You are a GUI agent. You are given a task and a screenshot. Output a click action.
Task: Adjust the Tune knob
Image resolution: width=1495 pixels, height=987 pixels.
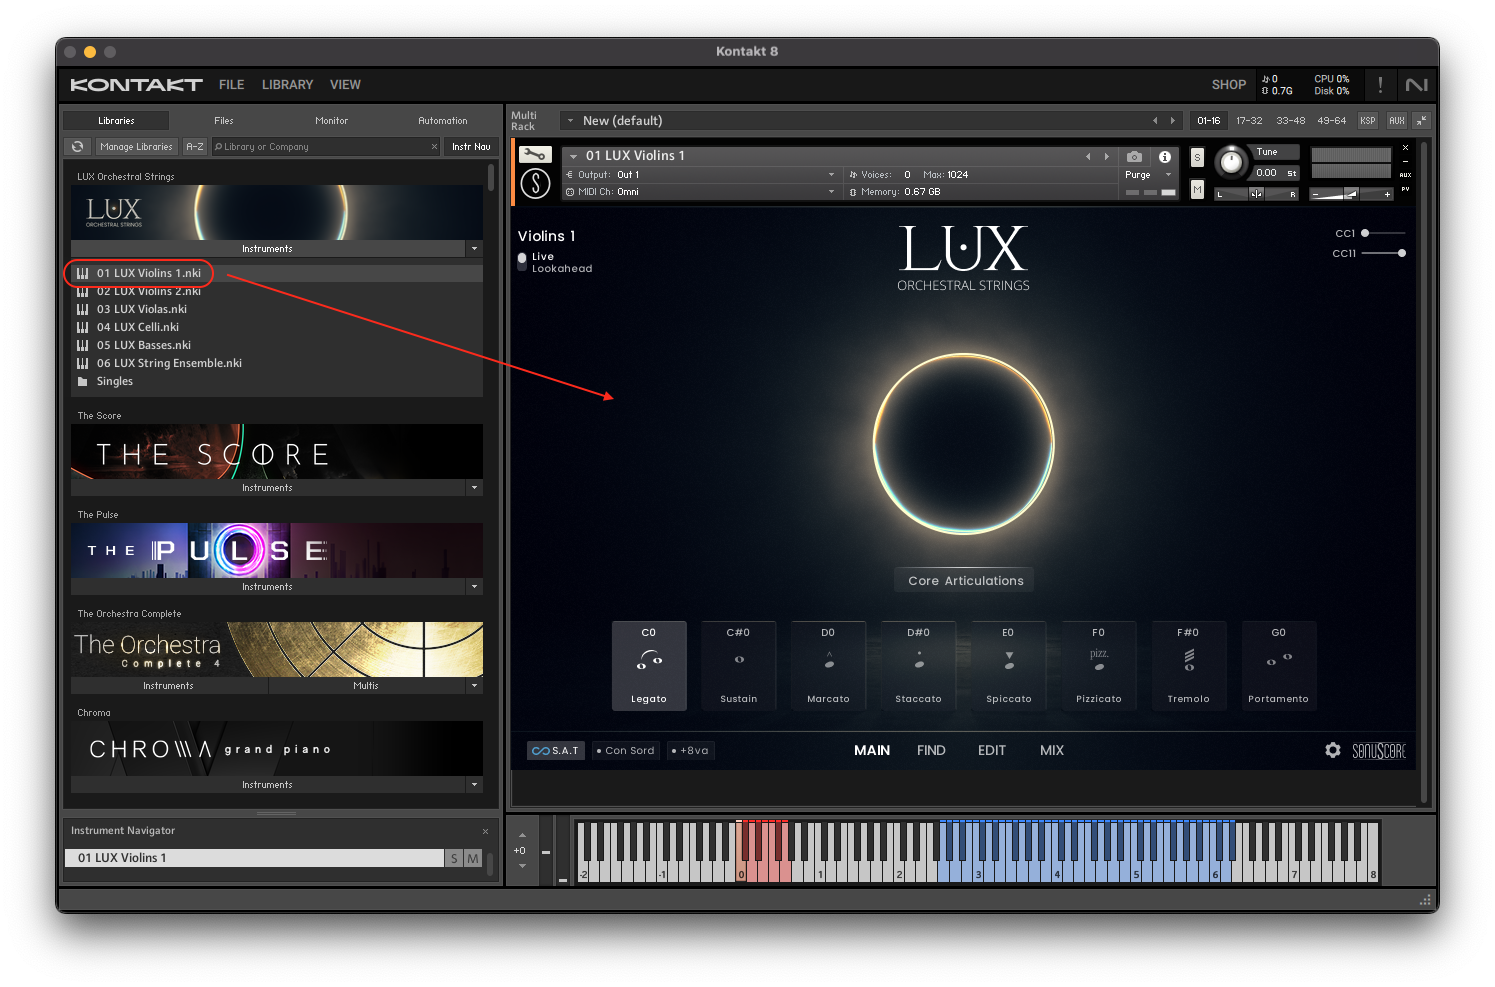tap(1232, 161)
